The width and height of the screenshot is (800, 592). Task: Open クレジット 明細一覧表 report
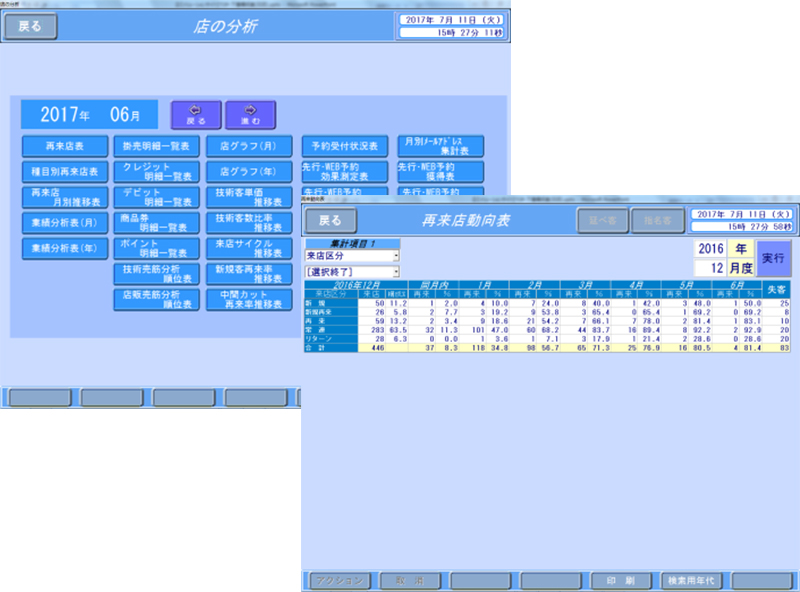click(x=156, y=171)
